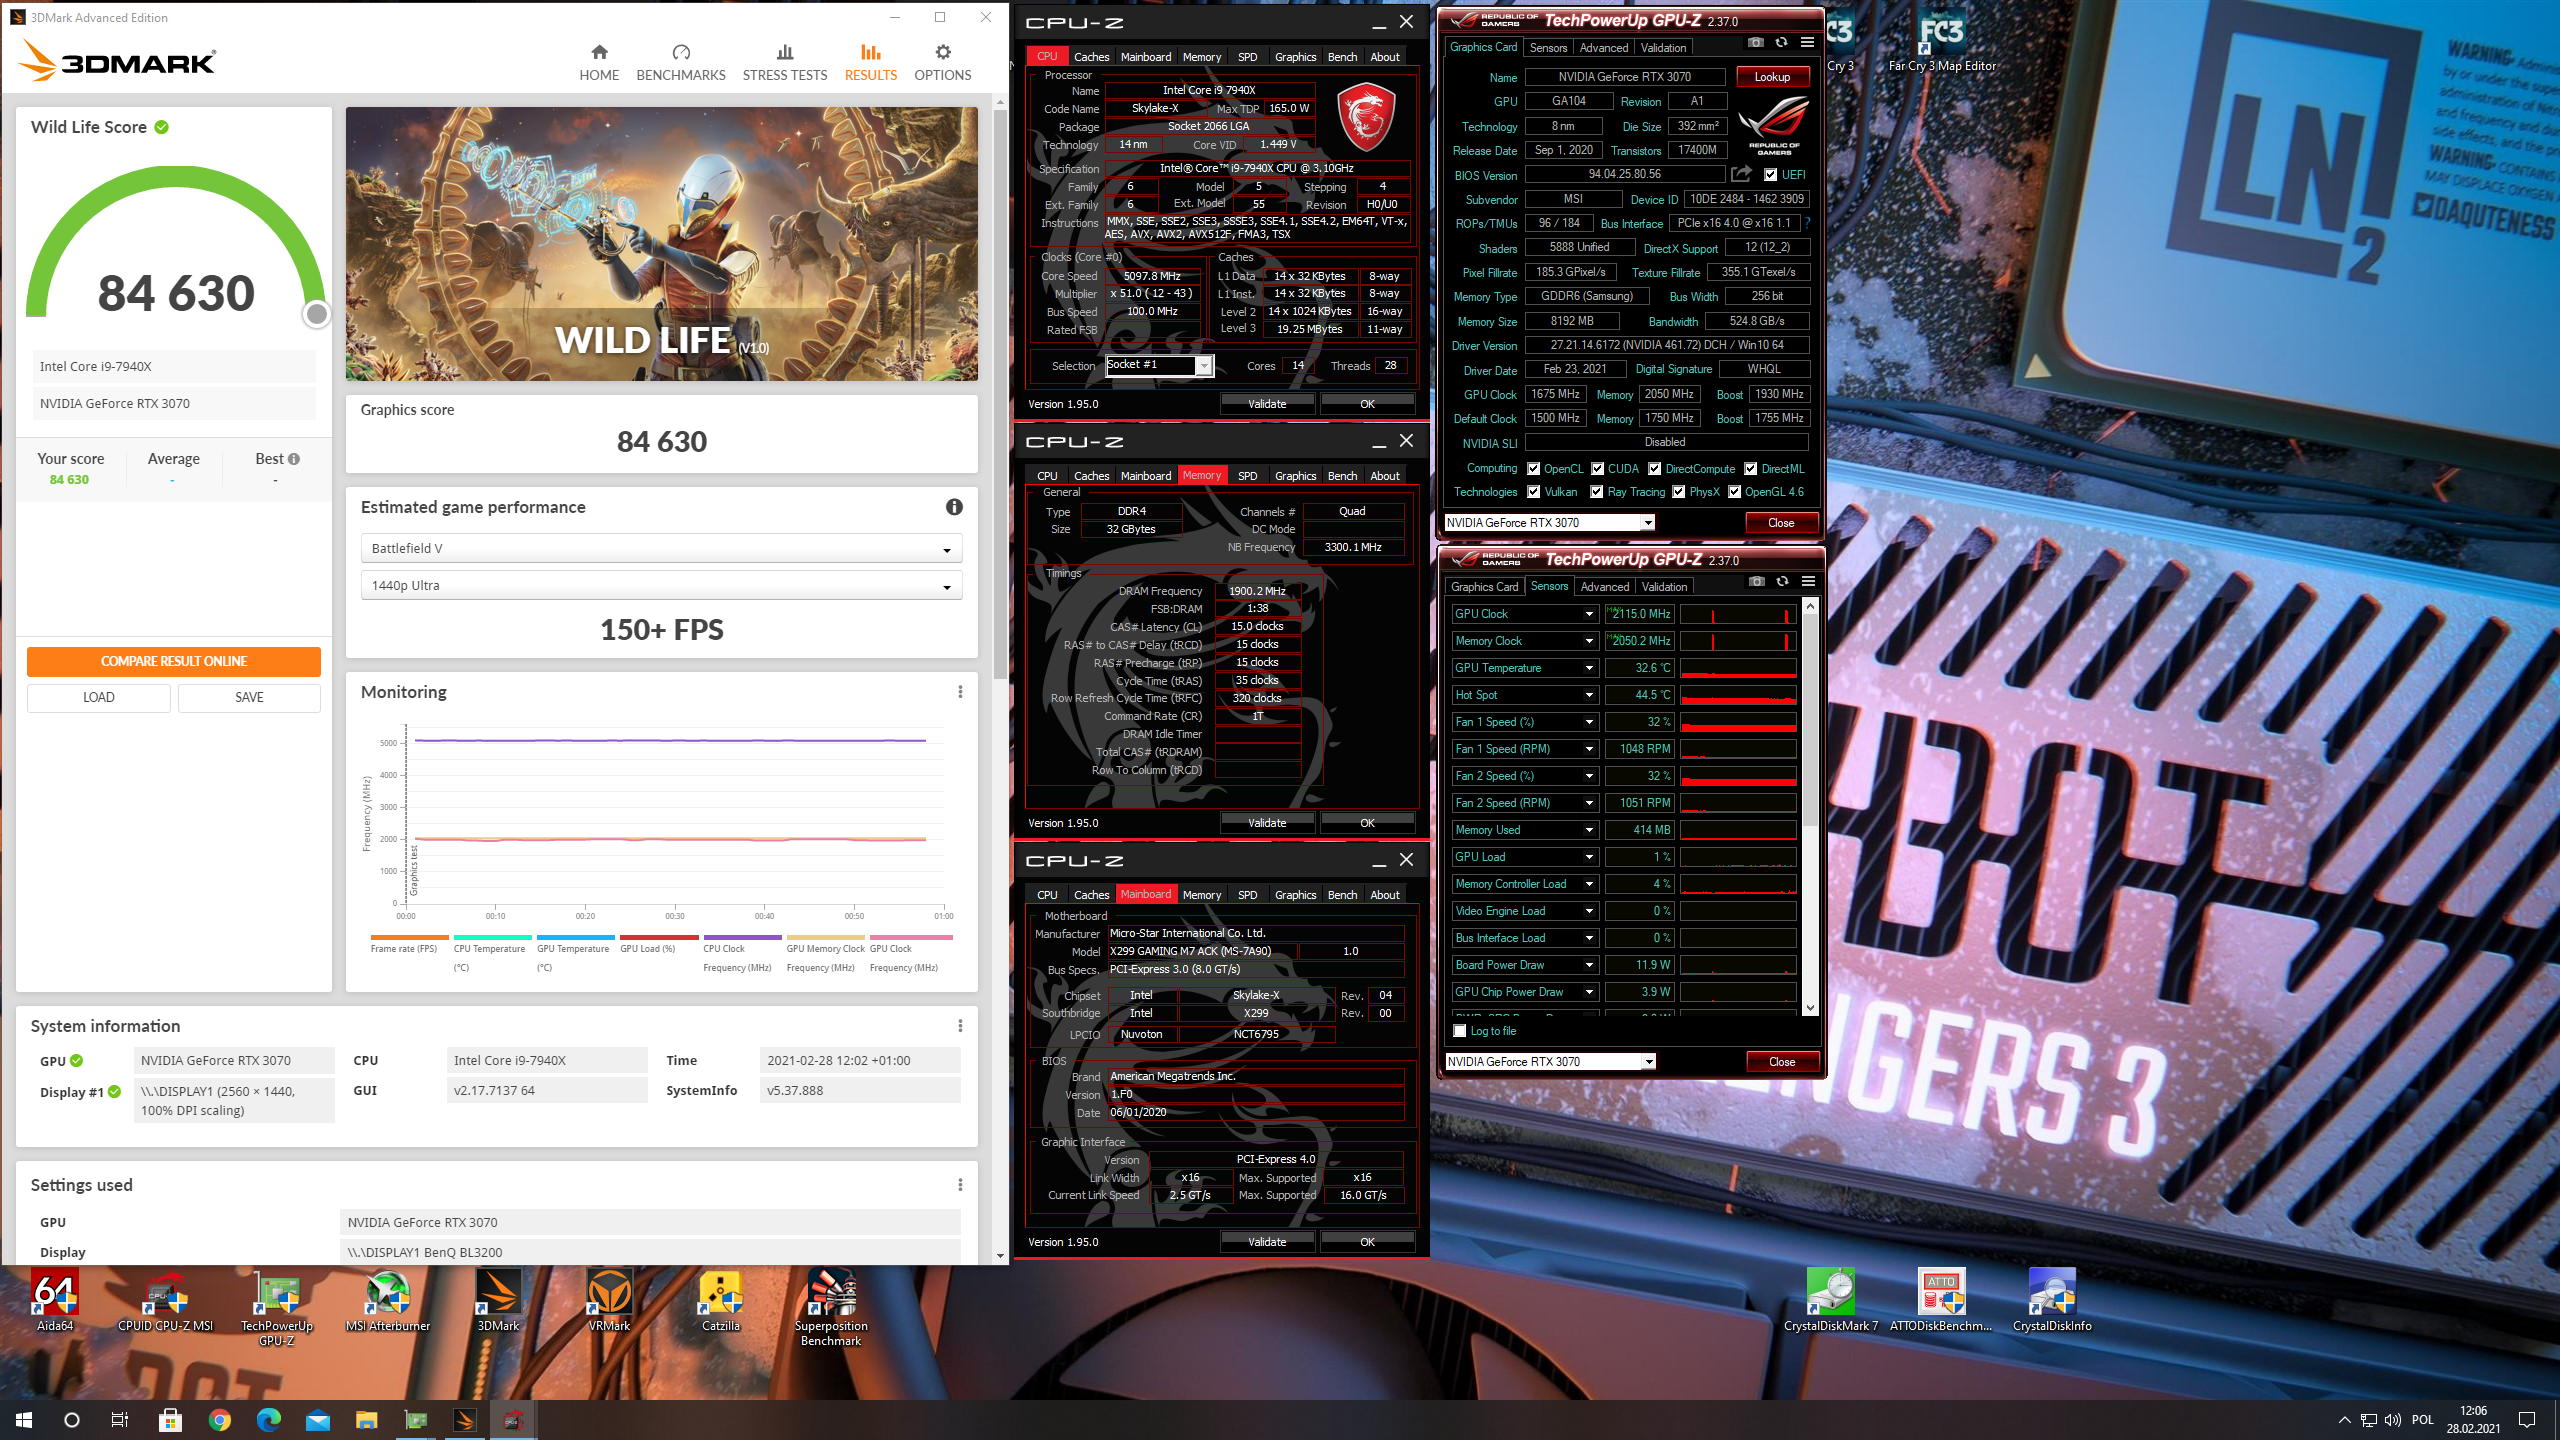Refresh the GPU-Z Graphics Card window

(1781, 43)
